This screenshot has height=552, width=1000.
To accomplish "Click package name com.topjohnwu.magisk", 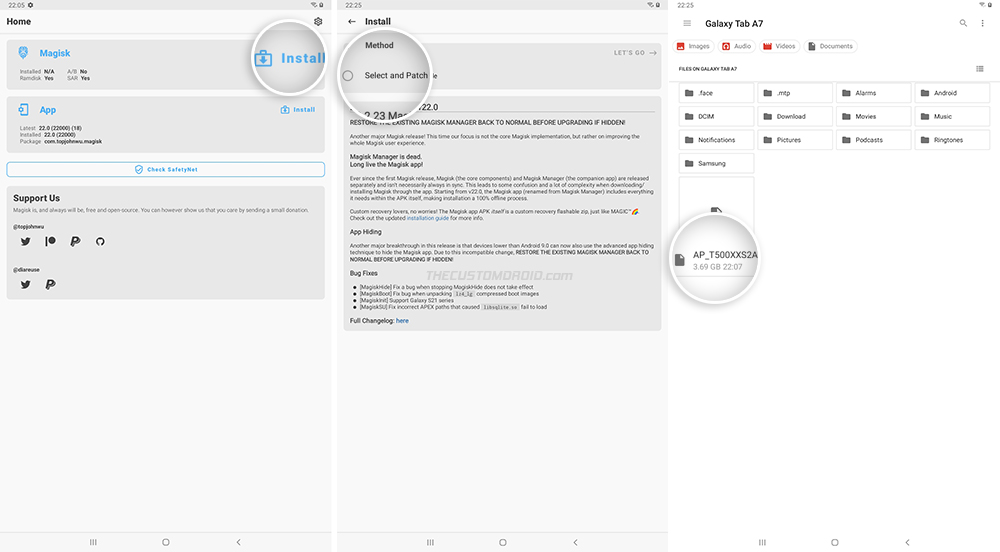I will (x=73, y=142).
